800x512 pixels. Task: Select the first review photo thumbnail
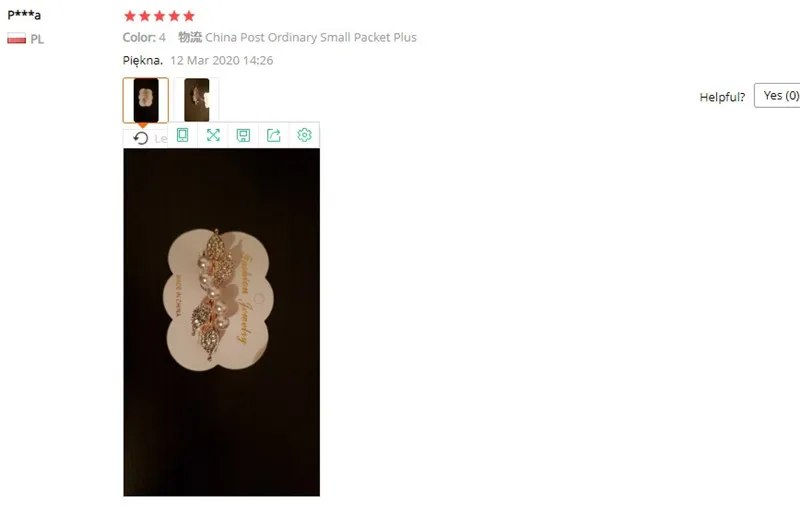pos(145,100)
